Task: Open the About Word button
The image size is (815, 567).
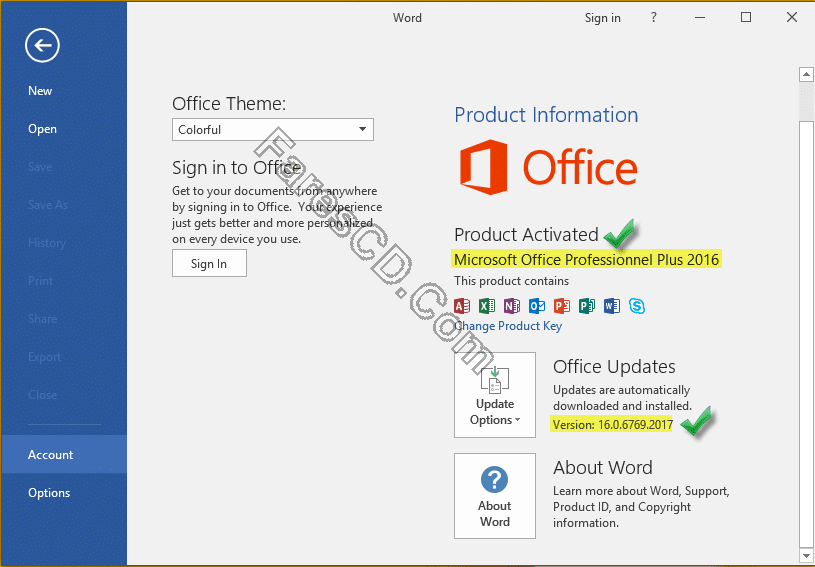Action: pyautogui.click(x=495, y=496)
